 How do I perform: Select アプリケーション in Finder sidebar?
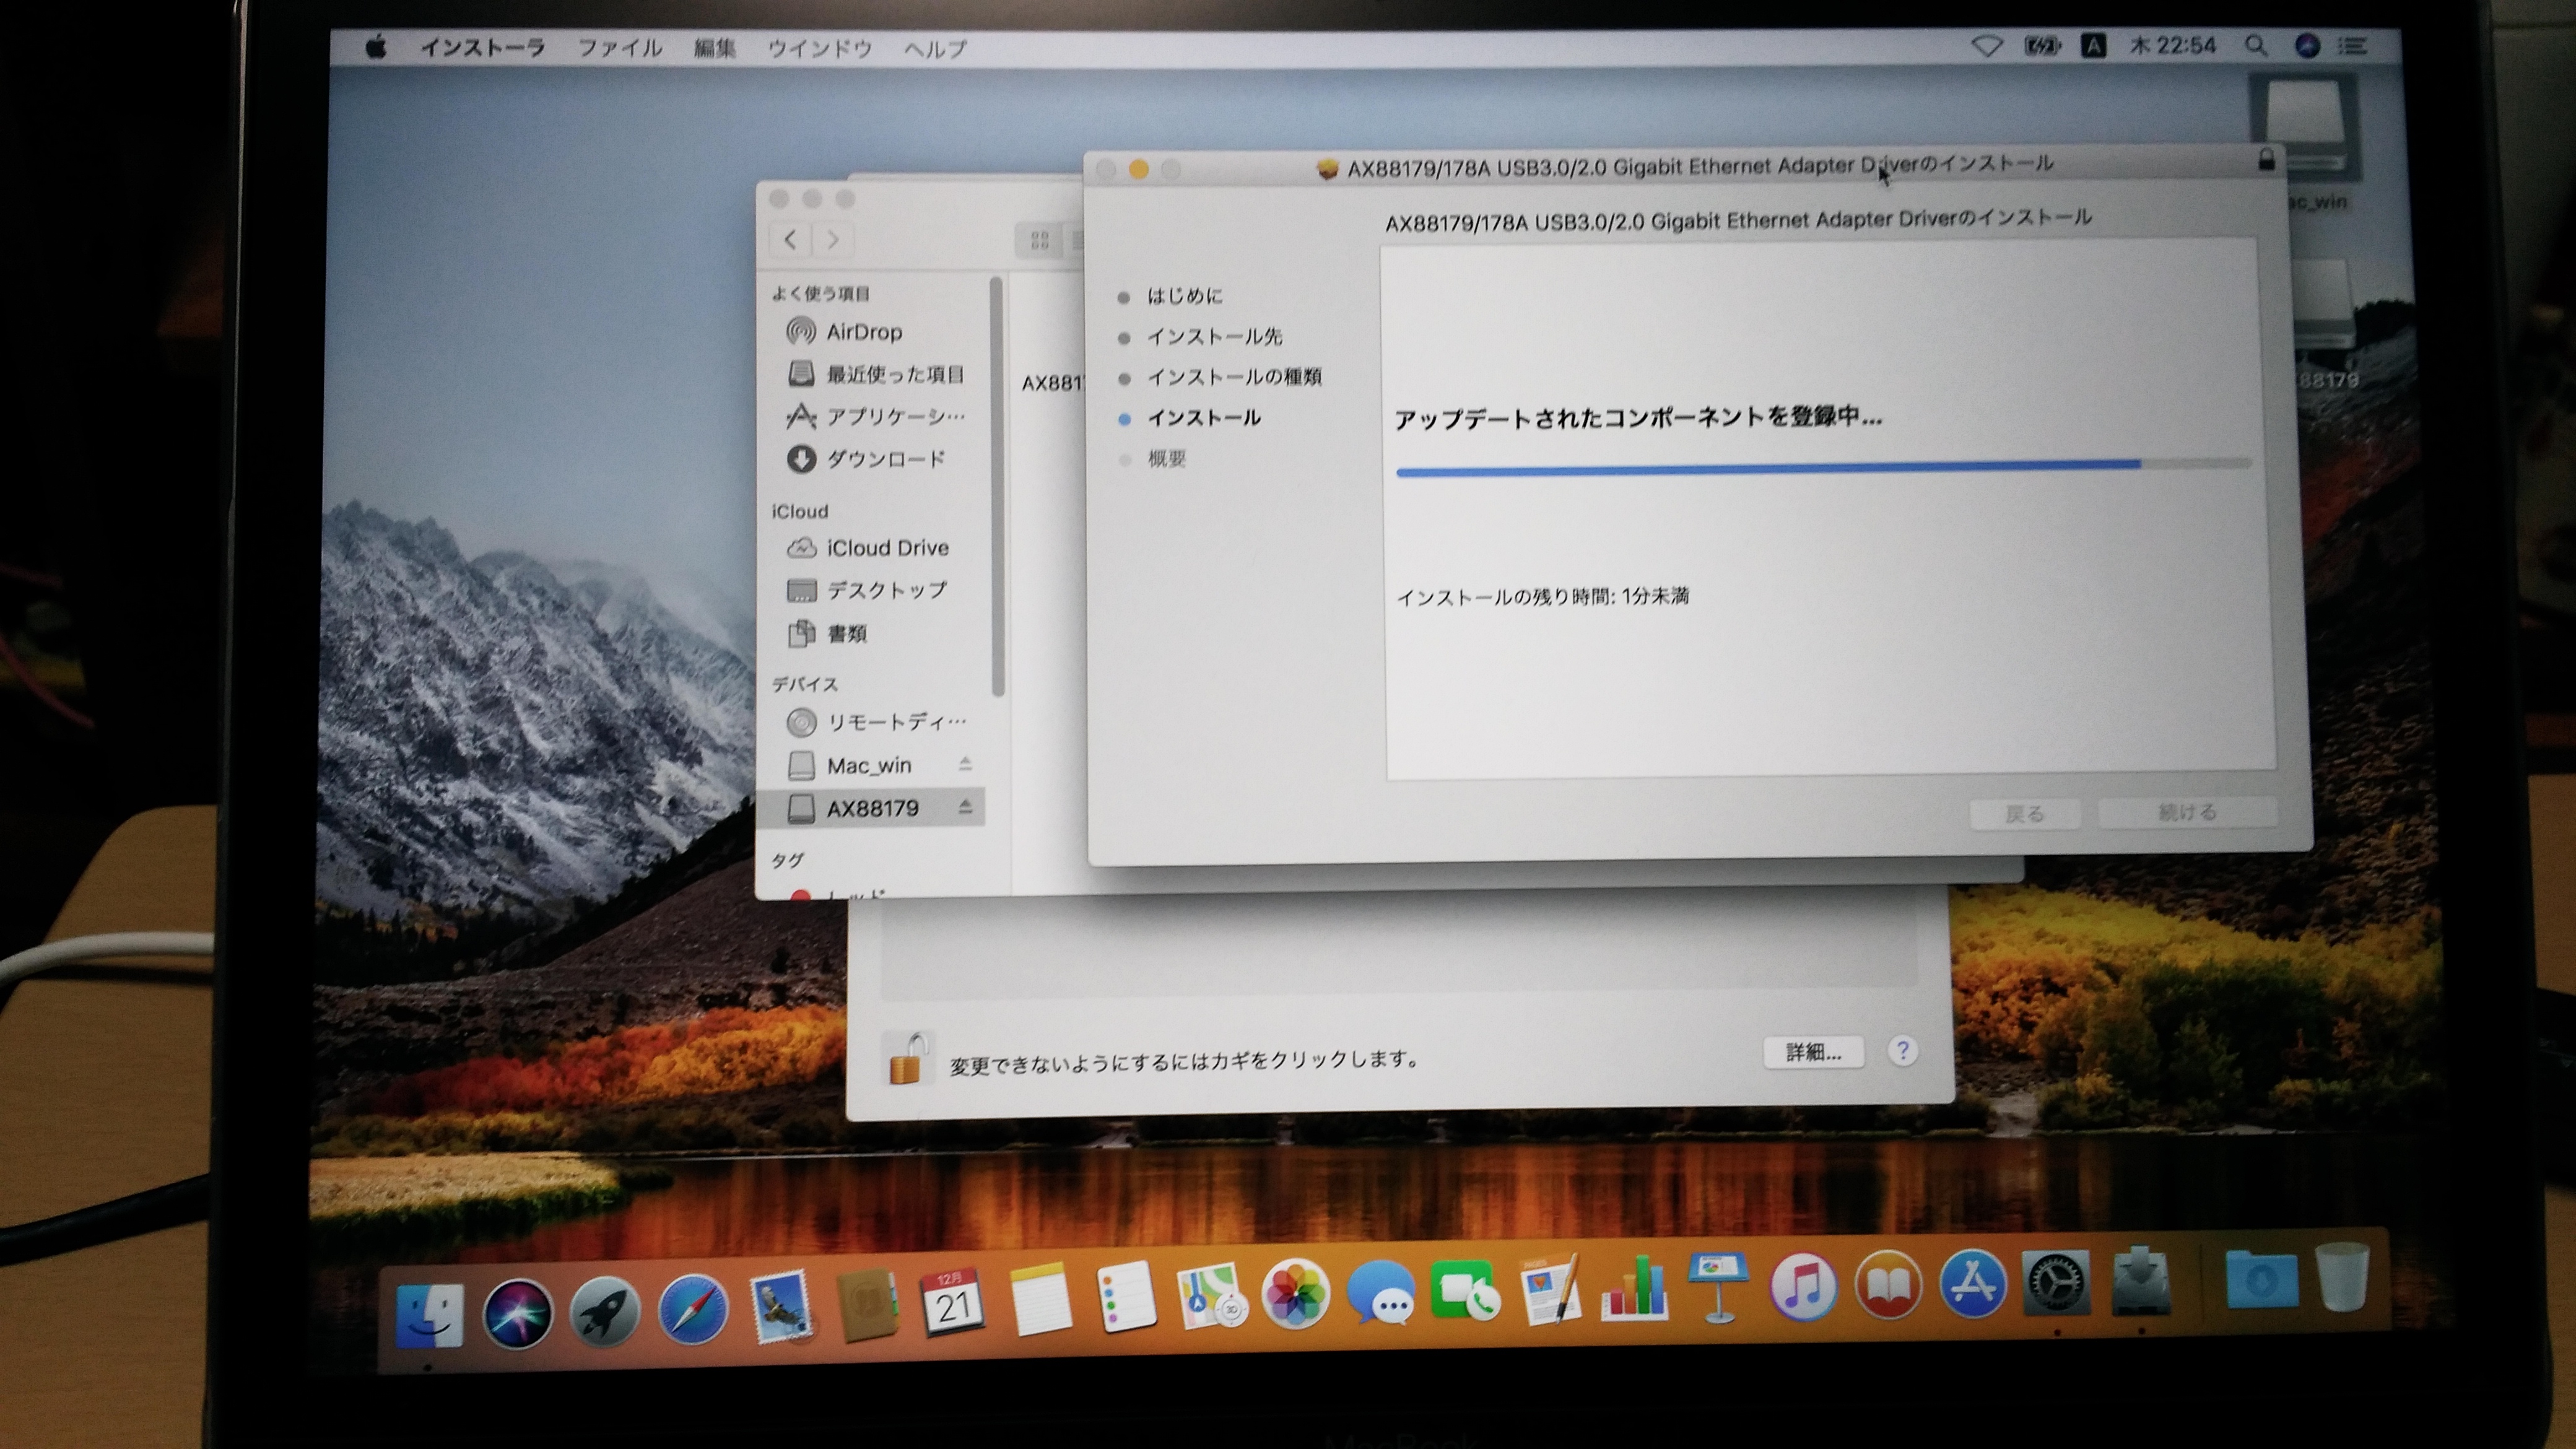click(x=876, y=416)
